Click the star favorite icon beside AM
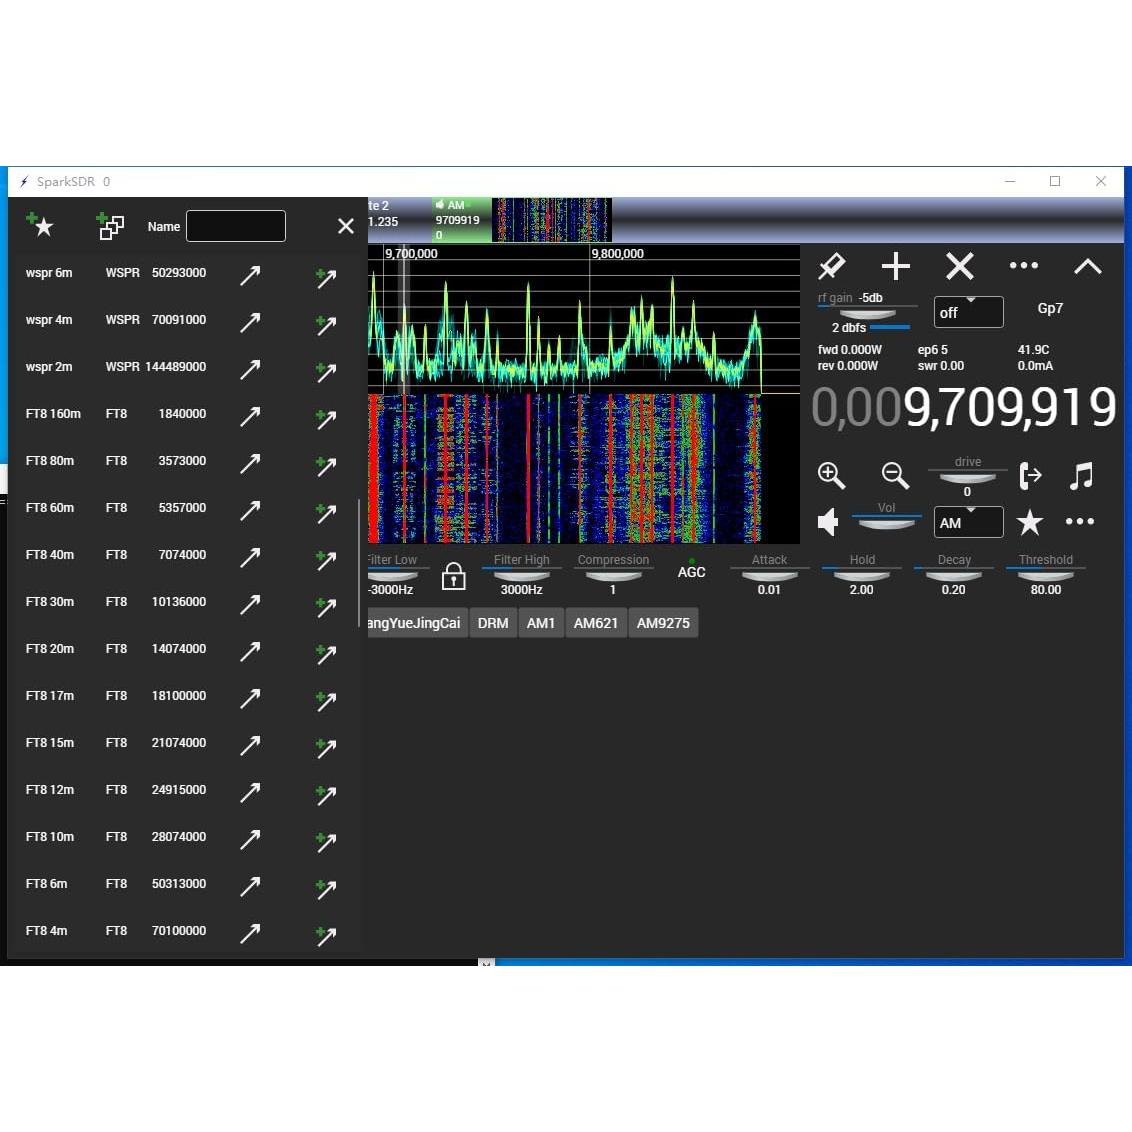The height and width of the screenshot is (1132, 1132). [x=1029, y=522]
